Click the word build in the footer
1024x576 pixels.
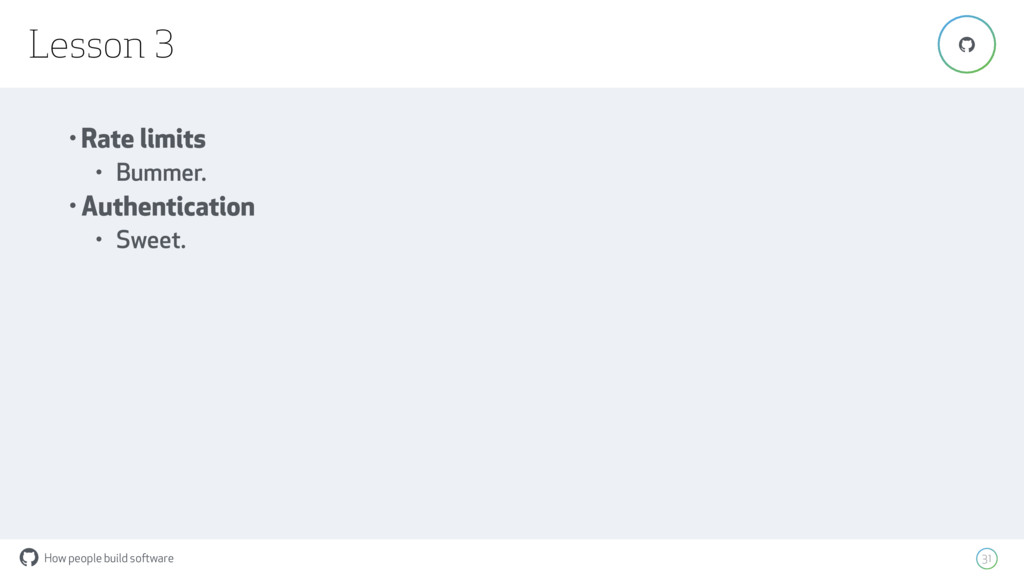(115, 558)
